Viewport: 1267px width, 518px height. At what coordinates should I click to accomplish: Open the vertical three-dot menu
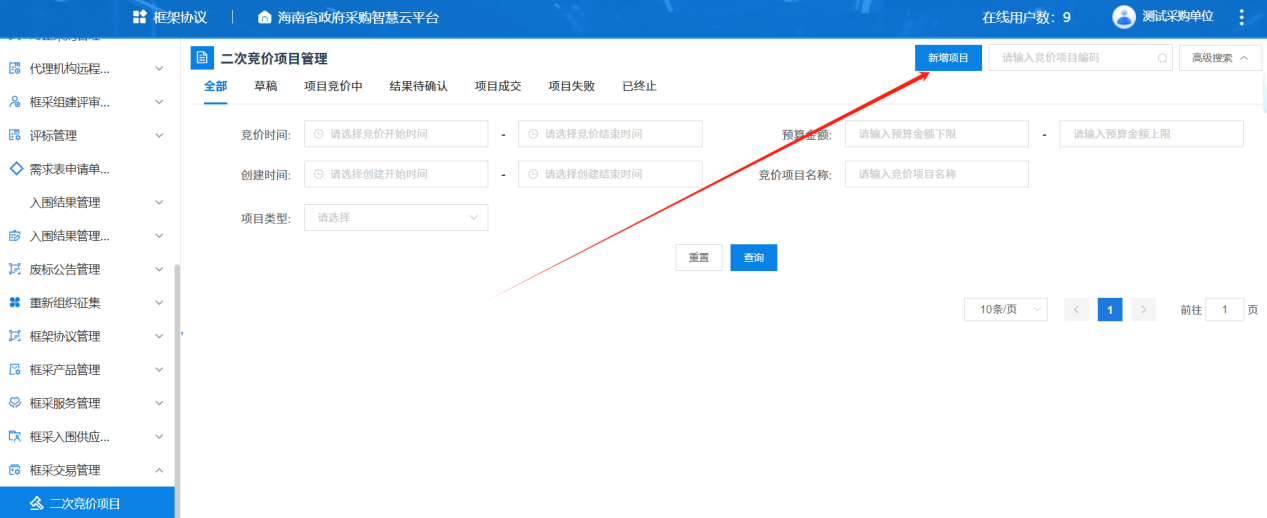pyautogui.click(x=1241, y=17)
